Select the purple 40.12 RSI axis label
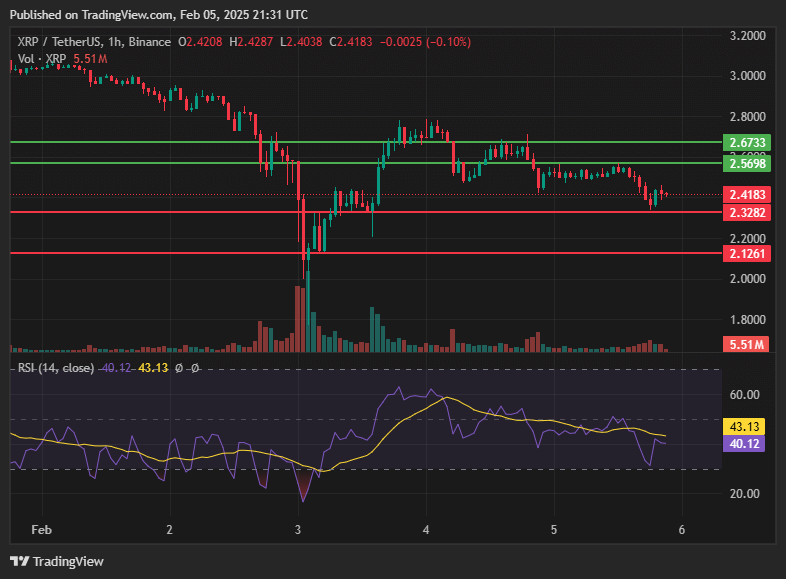This screenshot has width=786, height=579. tap(747, 443)
